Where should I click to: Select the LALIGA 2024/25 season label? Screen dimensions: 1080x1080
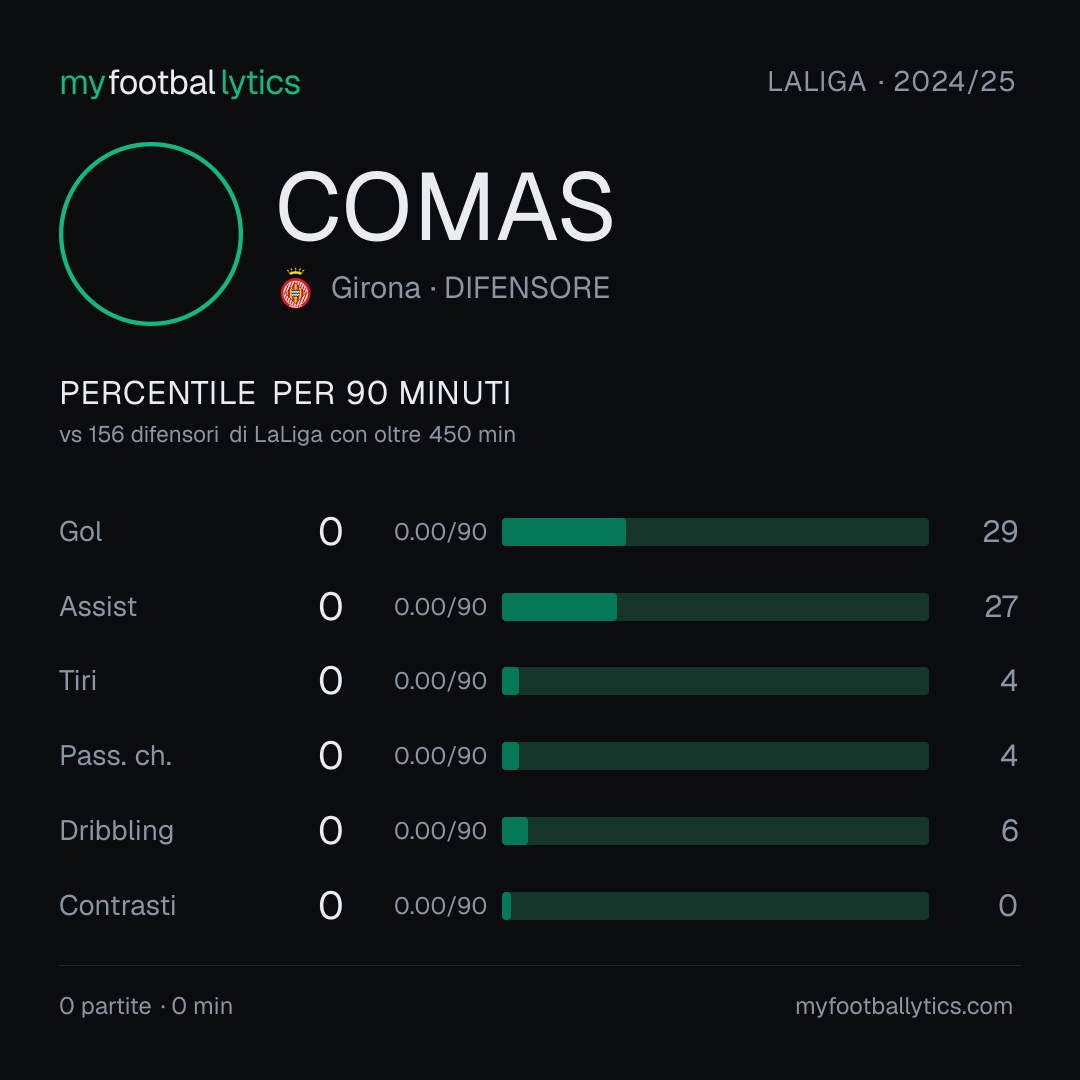(891, 81)
